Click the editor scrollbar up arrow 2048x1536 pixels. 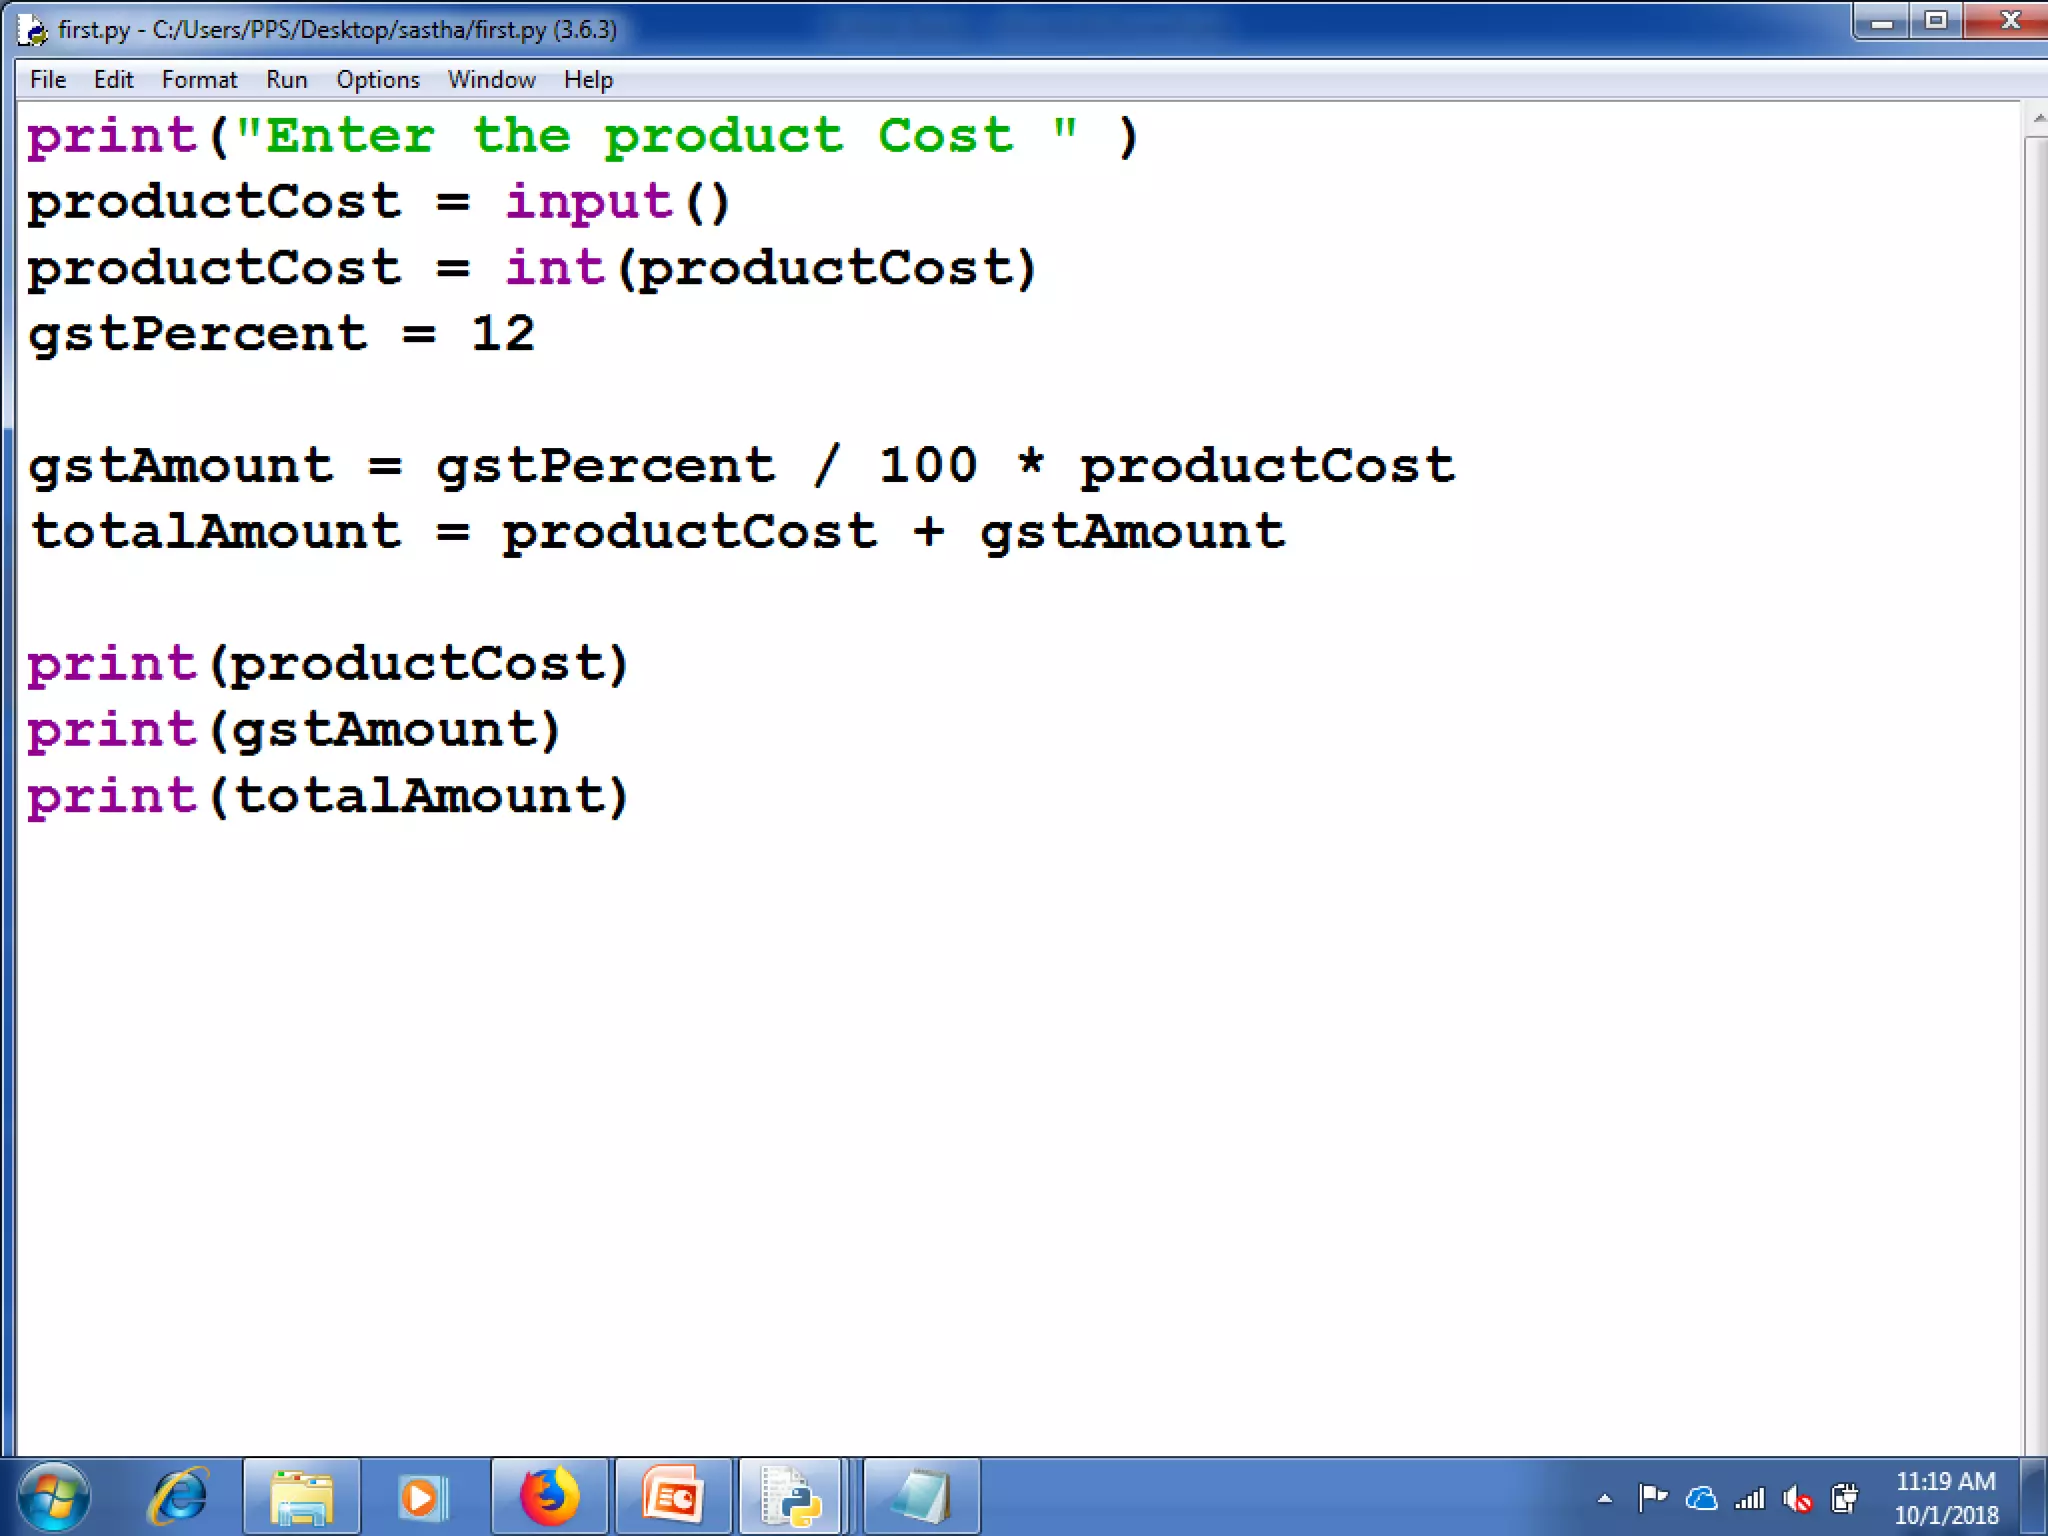pos(2037,120)
